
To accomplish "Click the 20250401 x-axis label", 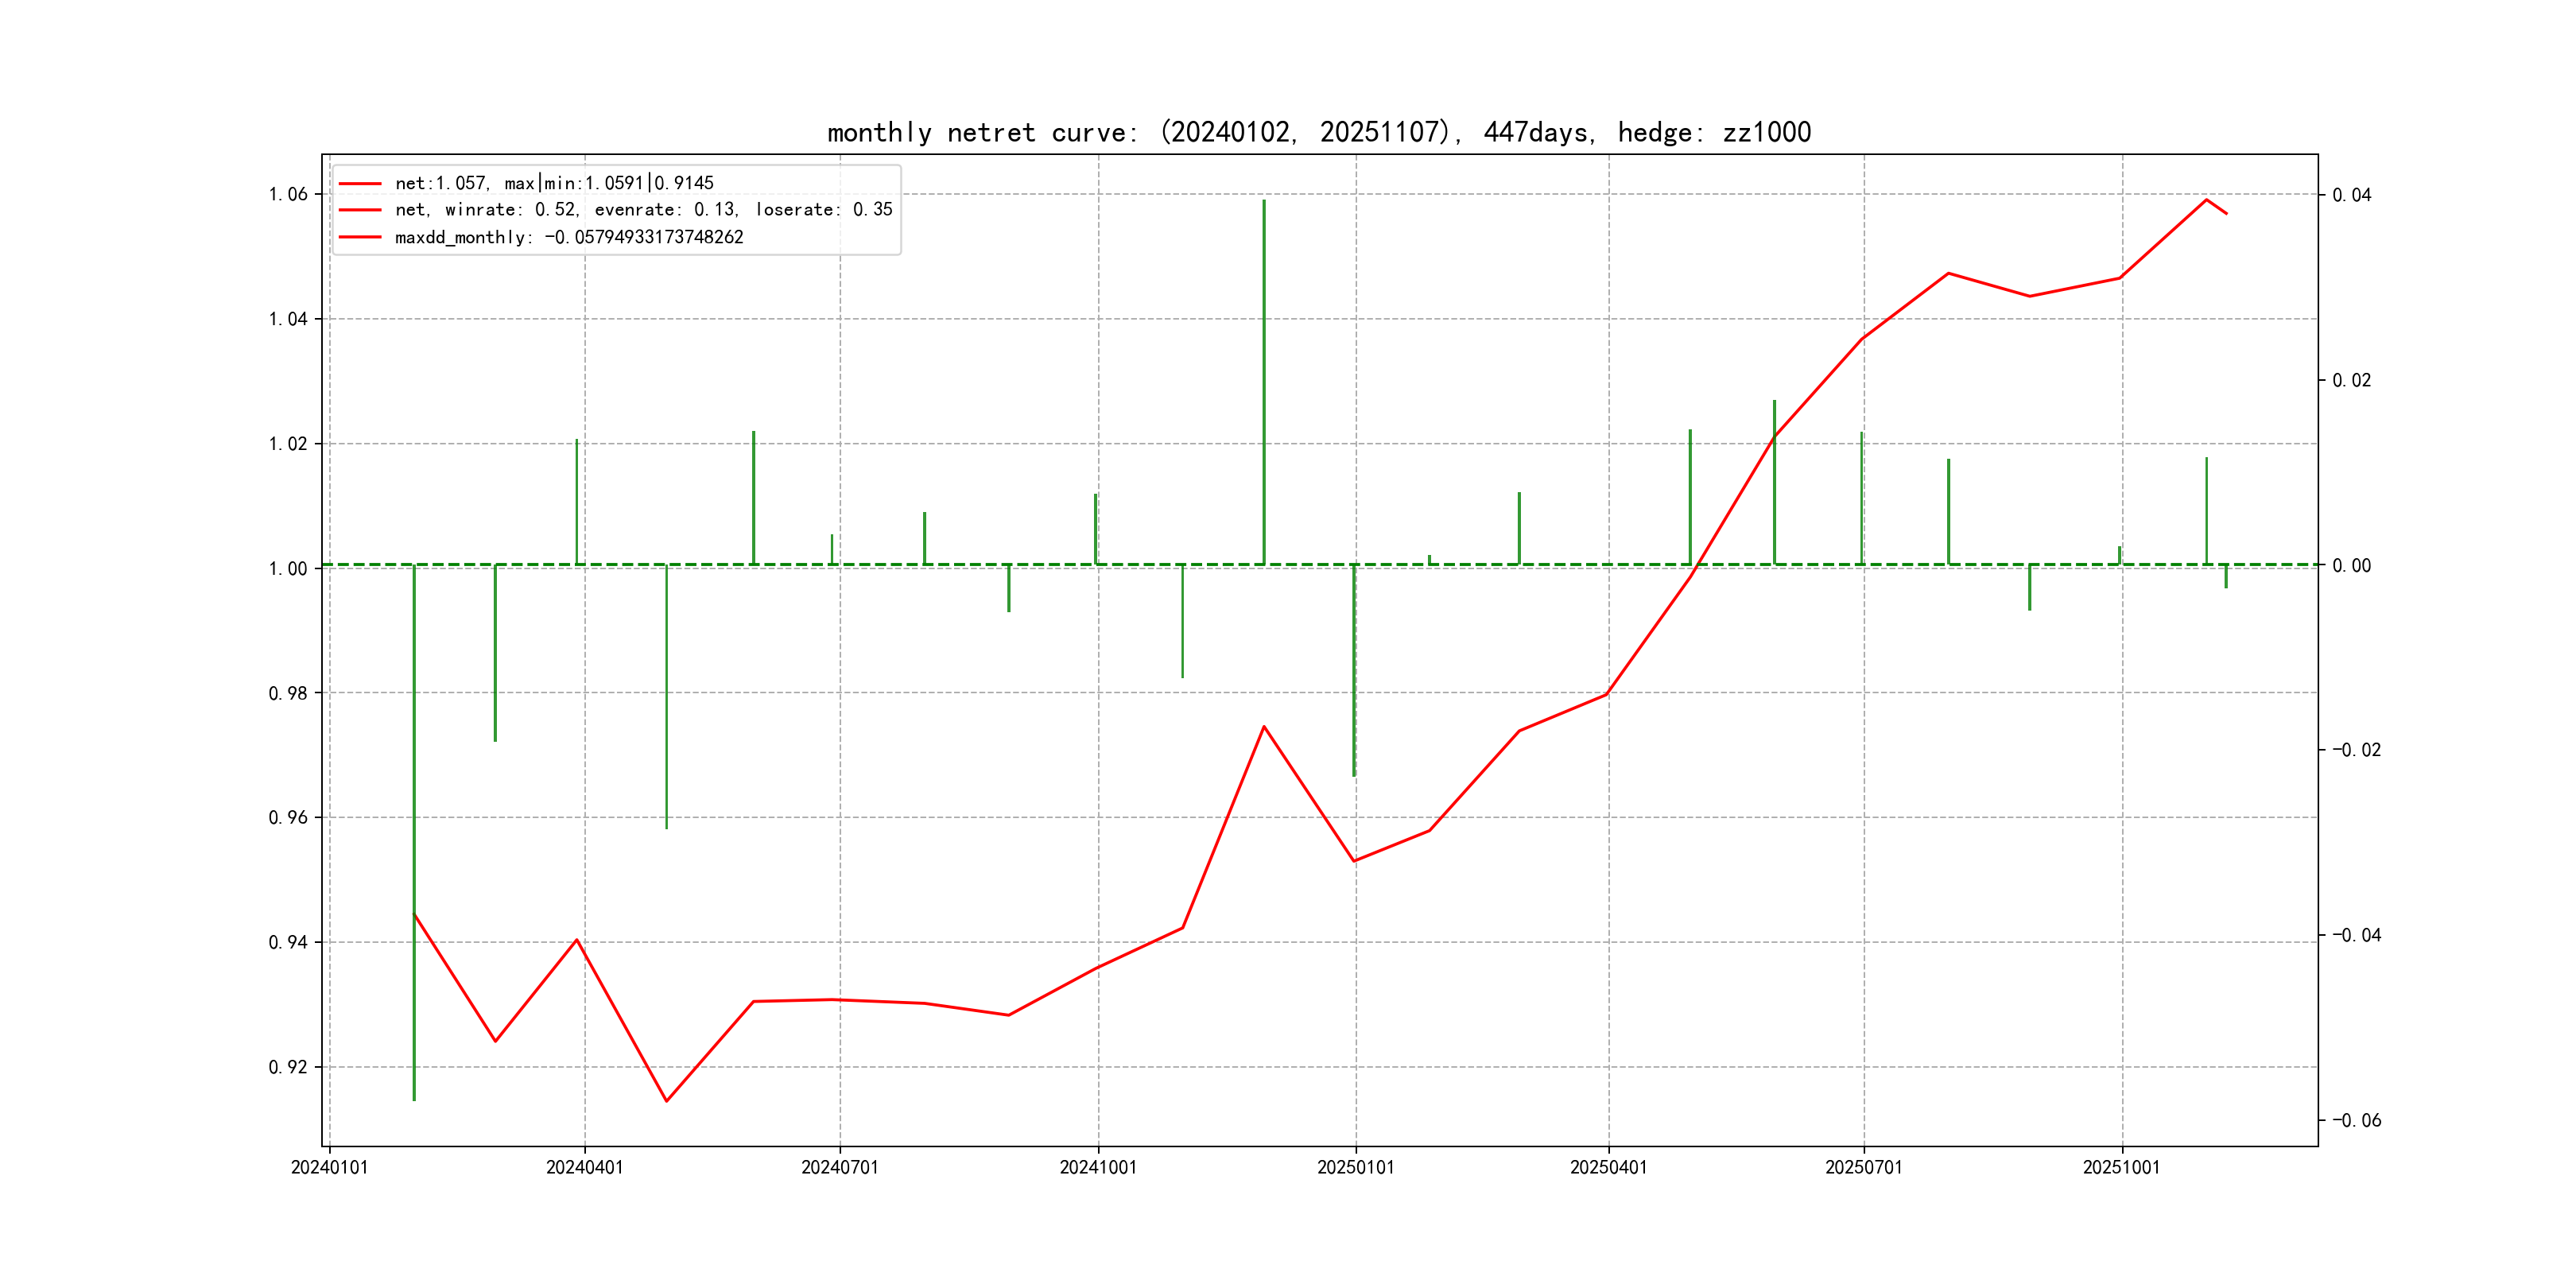I will (x=1608, y=1167).
